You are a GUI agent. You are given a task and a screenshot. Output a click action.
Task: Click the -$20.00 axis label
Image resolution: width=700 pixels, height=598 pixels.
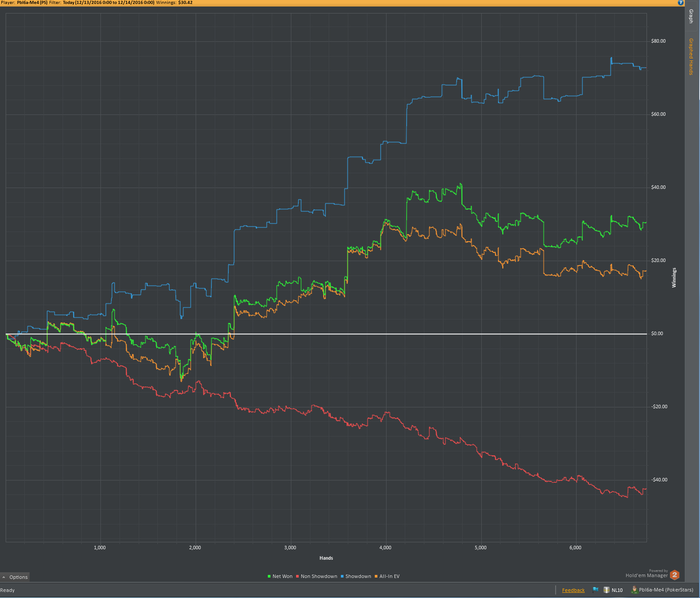(658, 407)
